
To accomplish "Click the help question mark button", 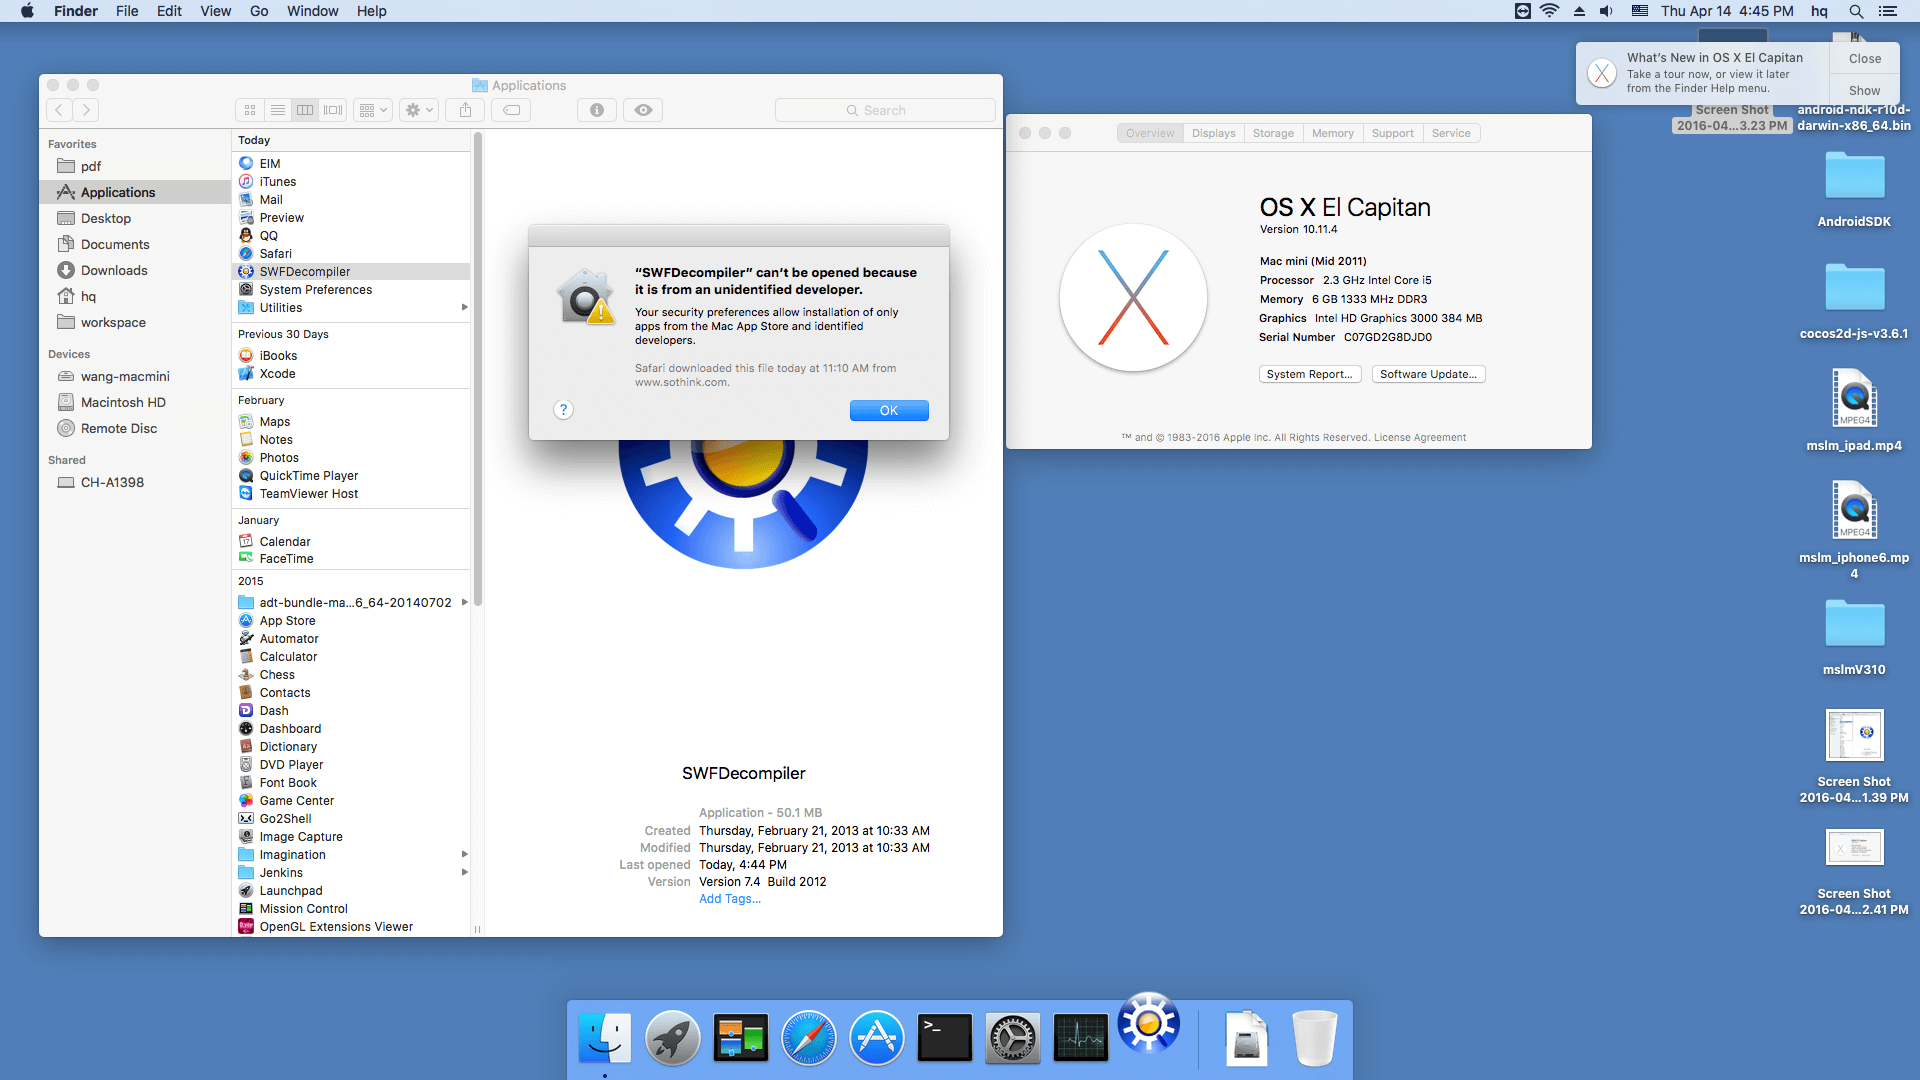I will click(x=562, y=410).
